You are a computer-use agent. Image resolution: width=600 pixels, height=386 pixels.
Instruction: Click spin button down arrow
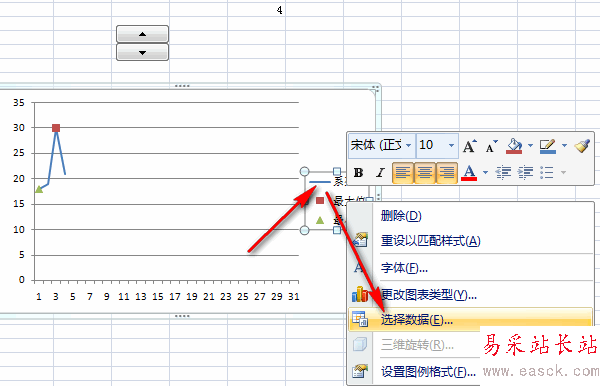click(x=142, y=52)
